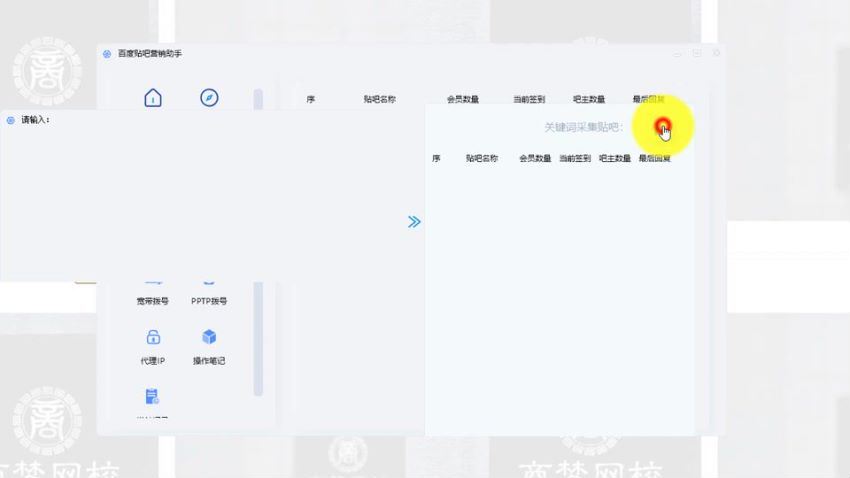Sort by 吧主数量 column in back table
Viewport: 850px width, 478px height.
(x=589, y=99)
